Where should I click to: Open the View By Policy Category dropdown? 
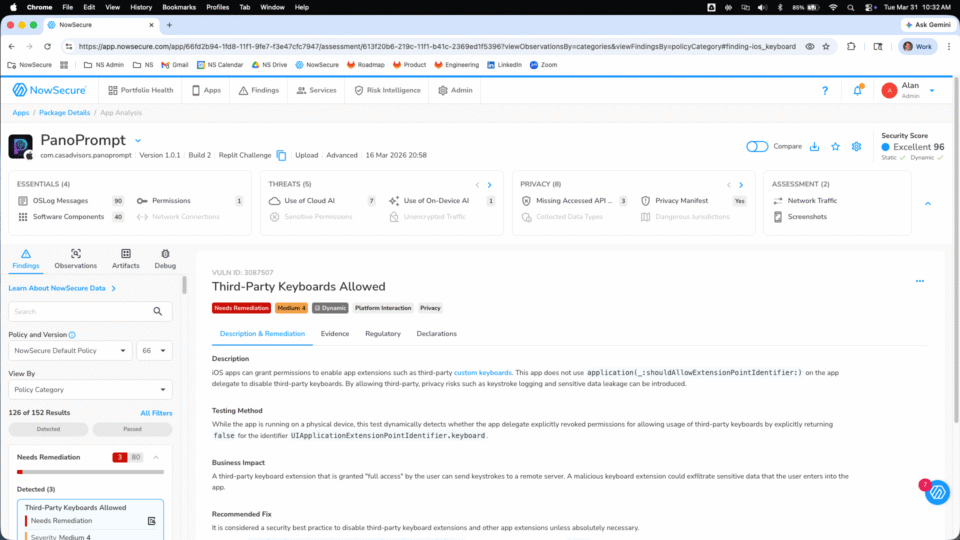[90, 389]
